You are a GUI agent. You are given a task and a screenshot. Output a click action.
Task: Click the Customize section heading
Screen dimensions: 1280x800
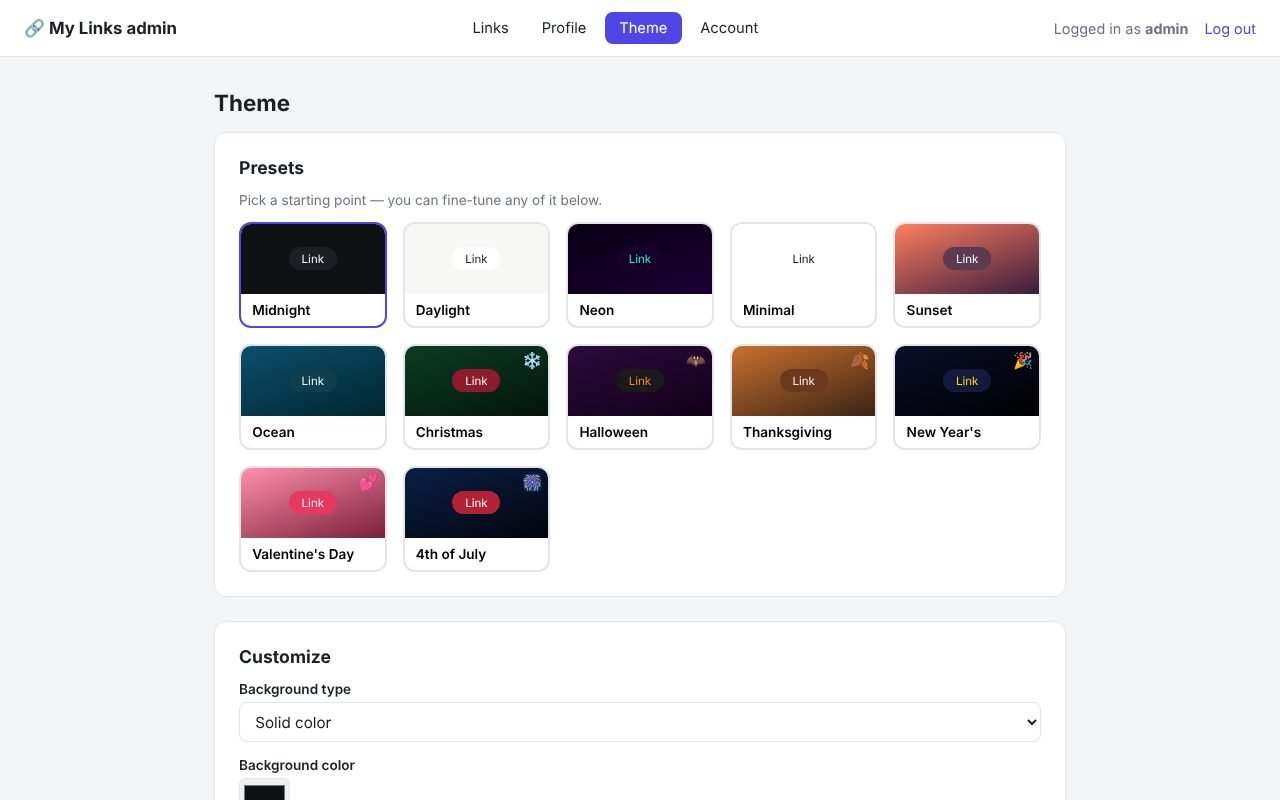click(285, 657)
